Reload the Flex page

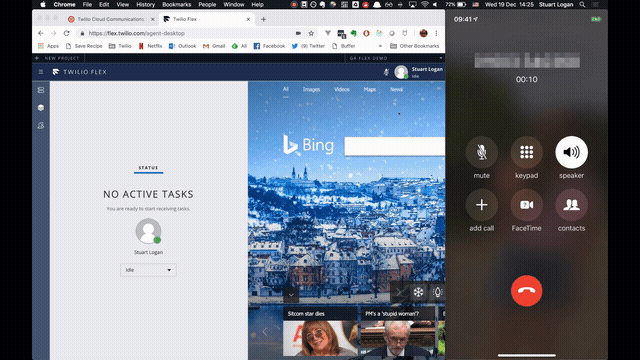(67, 33)
